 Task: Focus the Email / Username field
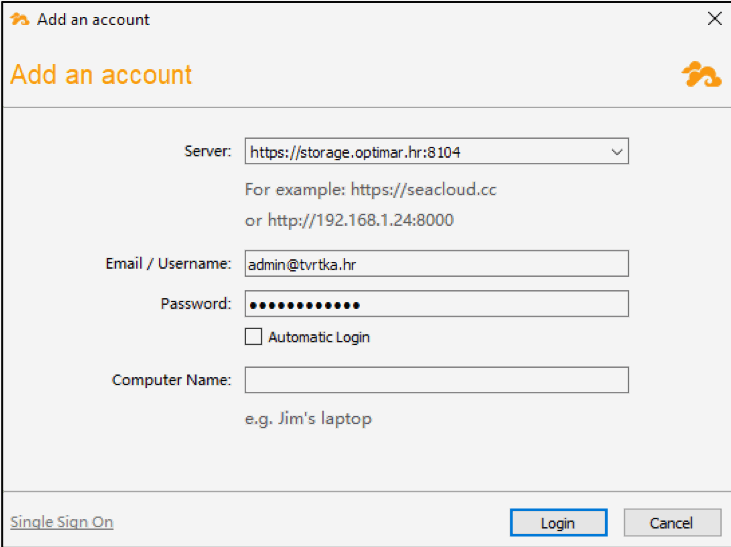(x=436, y=264)
